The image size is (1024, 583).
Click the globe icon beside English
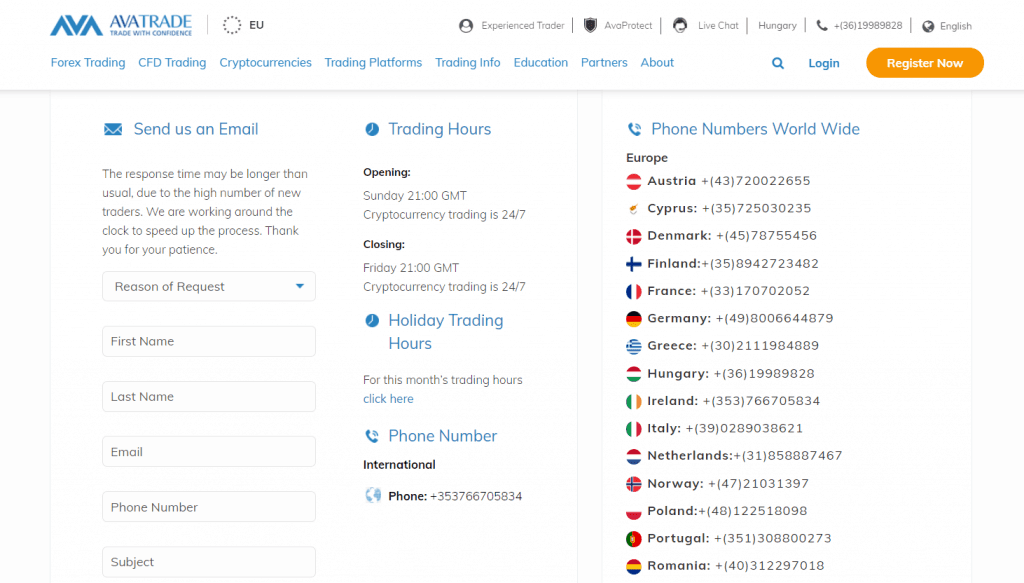click(928, 27)
